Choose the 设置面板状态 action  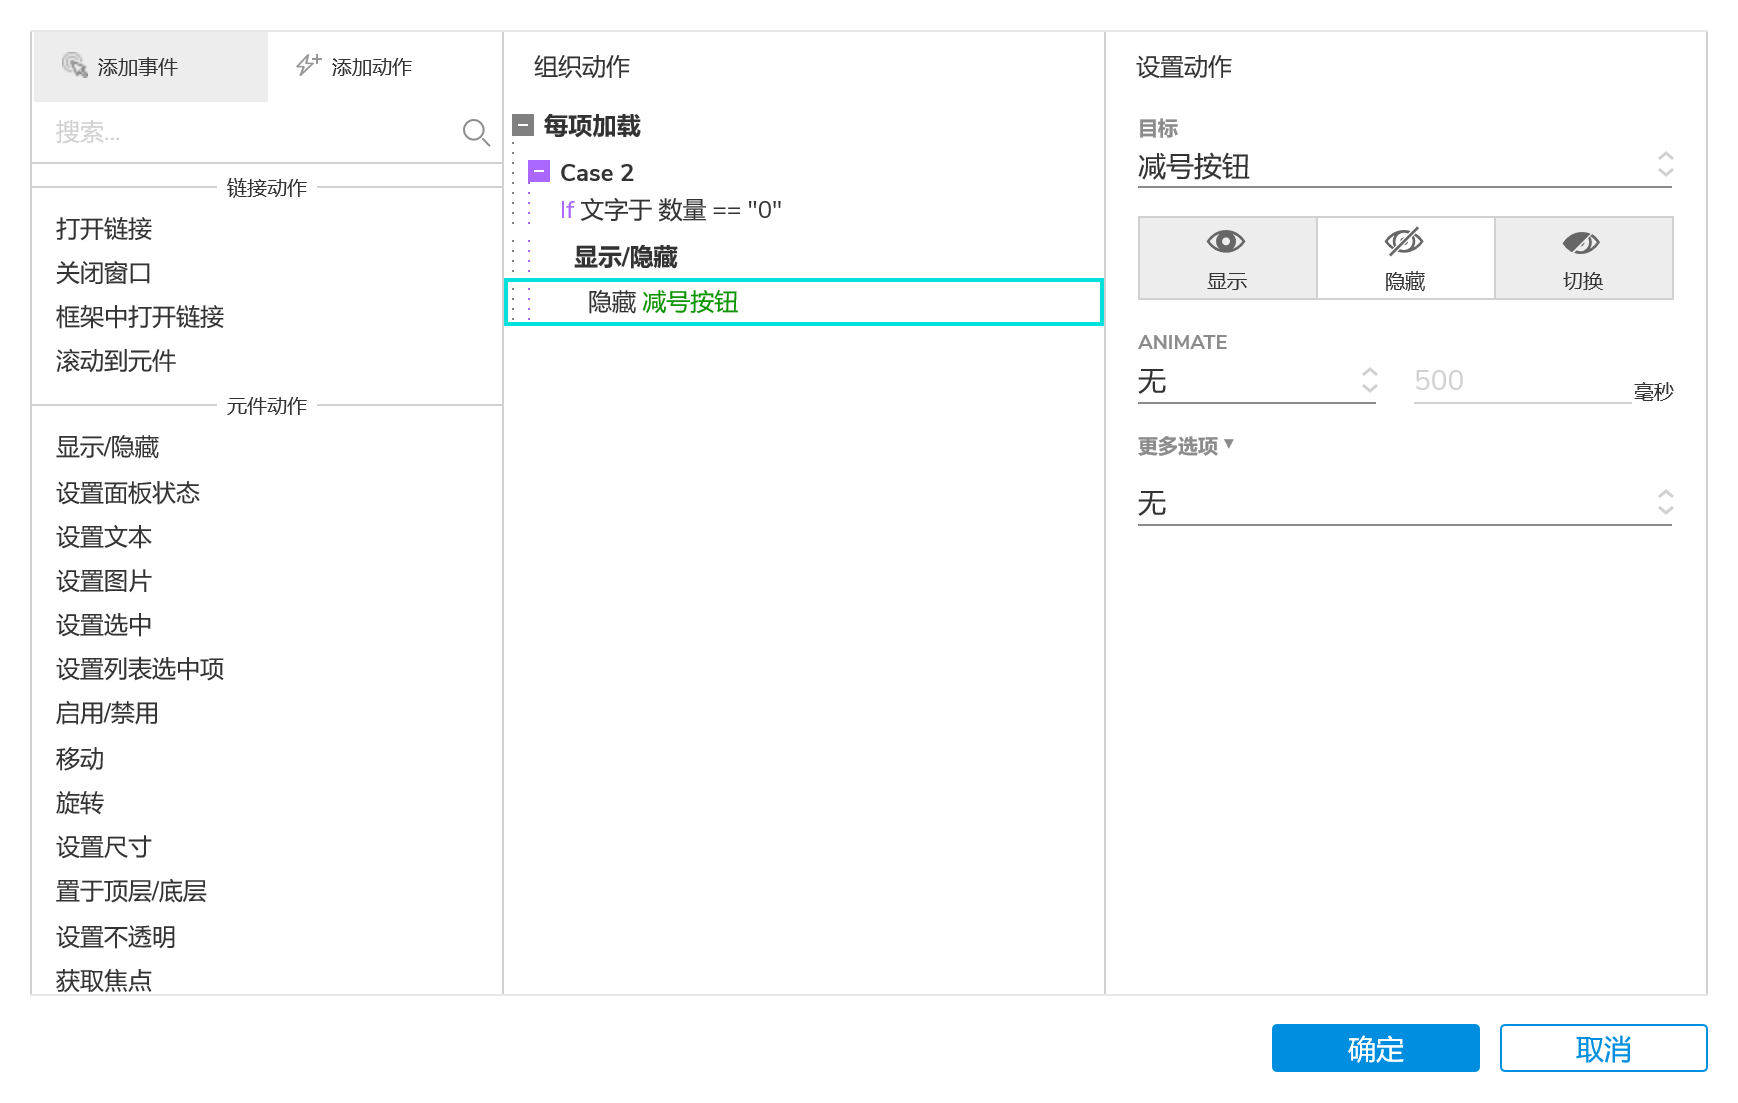pos(128,493)
